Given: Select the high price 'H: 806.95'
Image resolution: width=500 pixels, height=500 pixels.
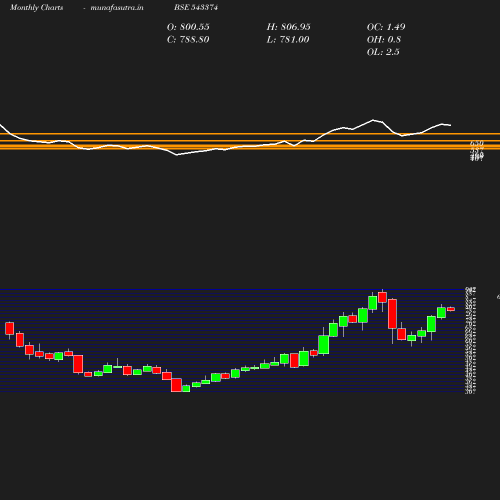Looking at the screenshot, I should [288, 27].
